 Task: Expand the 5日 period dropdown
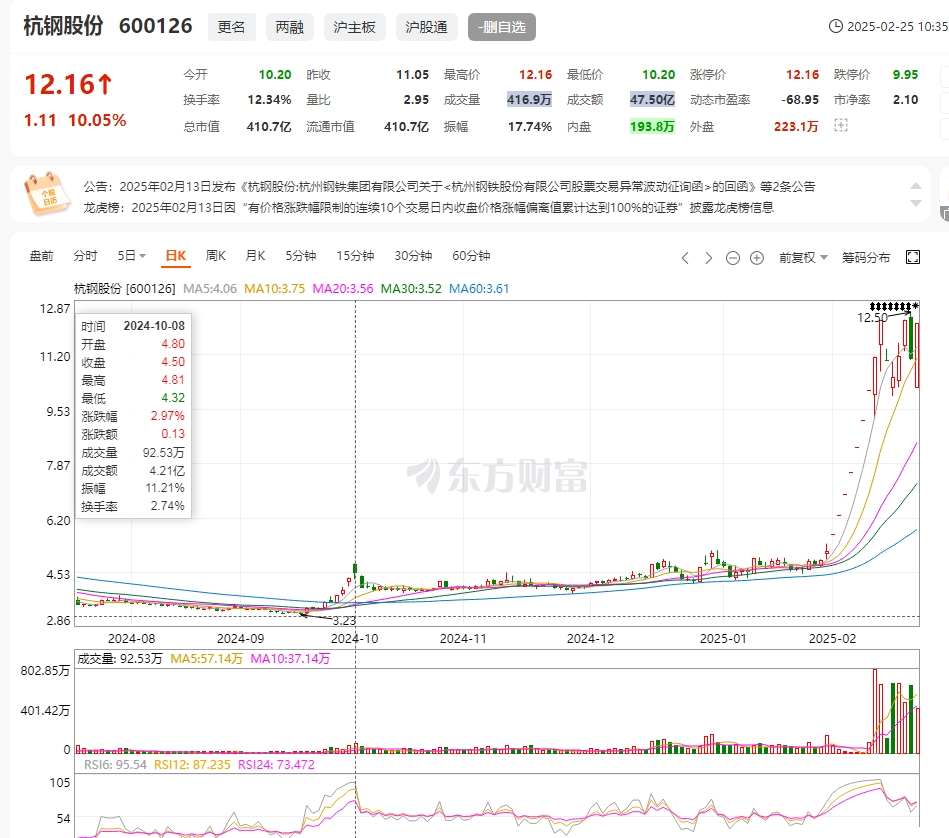click(x=131, y=256)
